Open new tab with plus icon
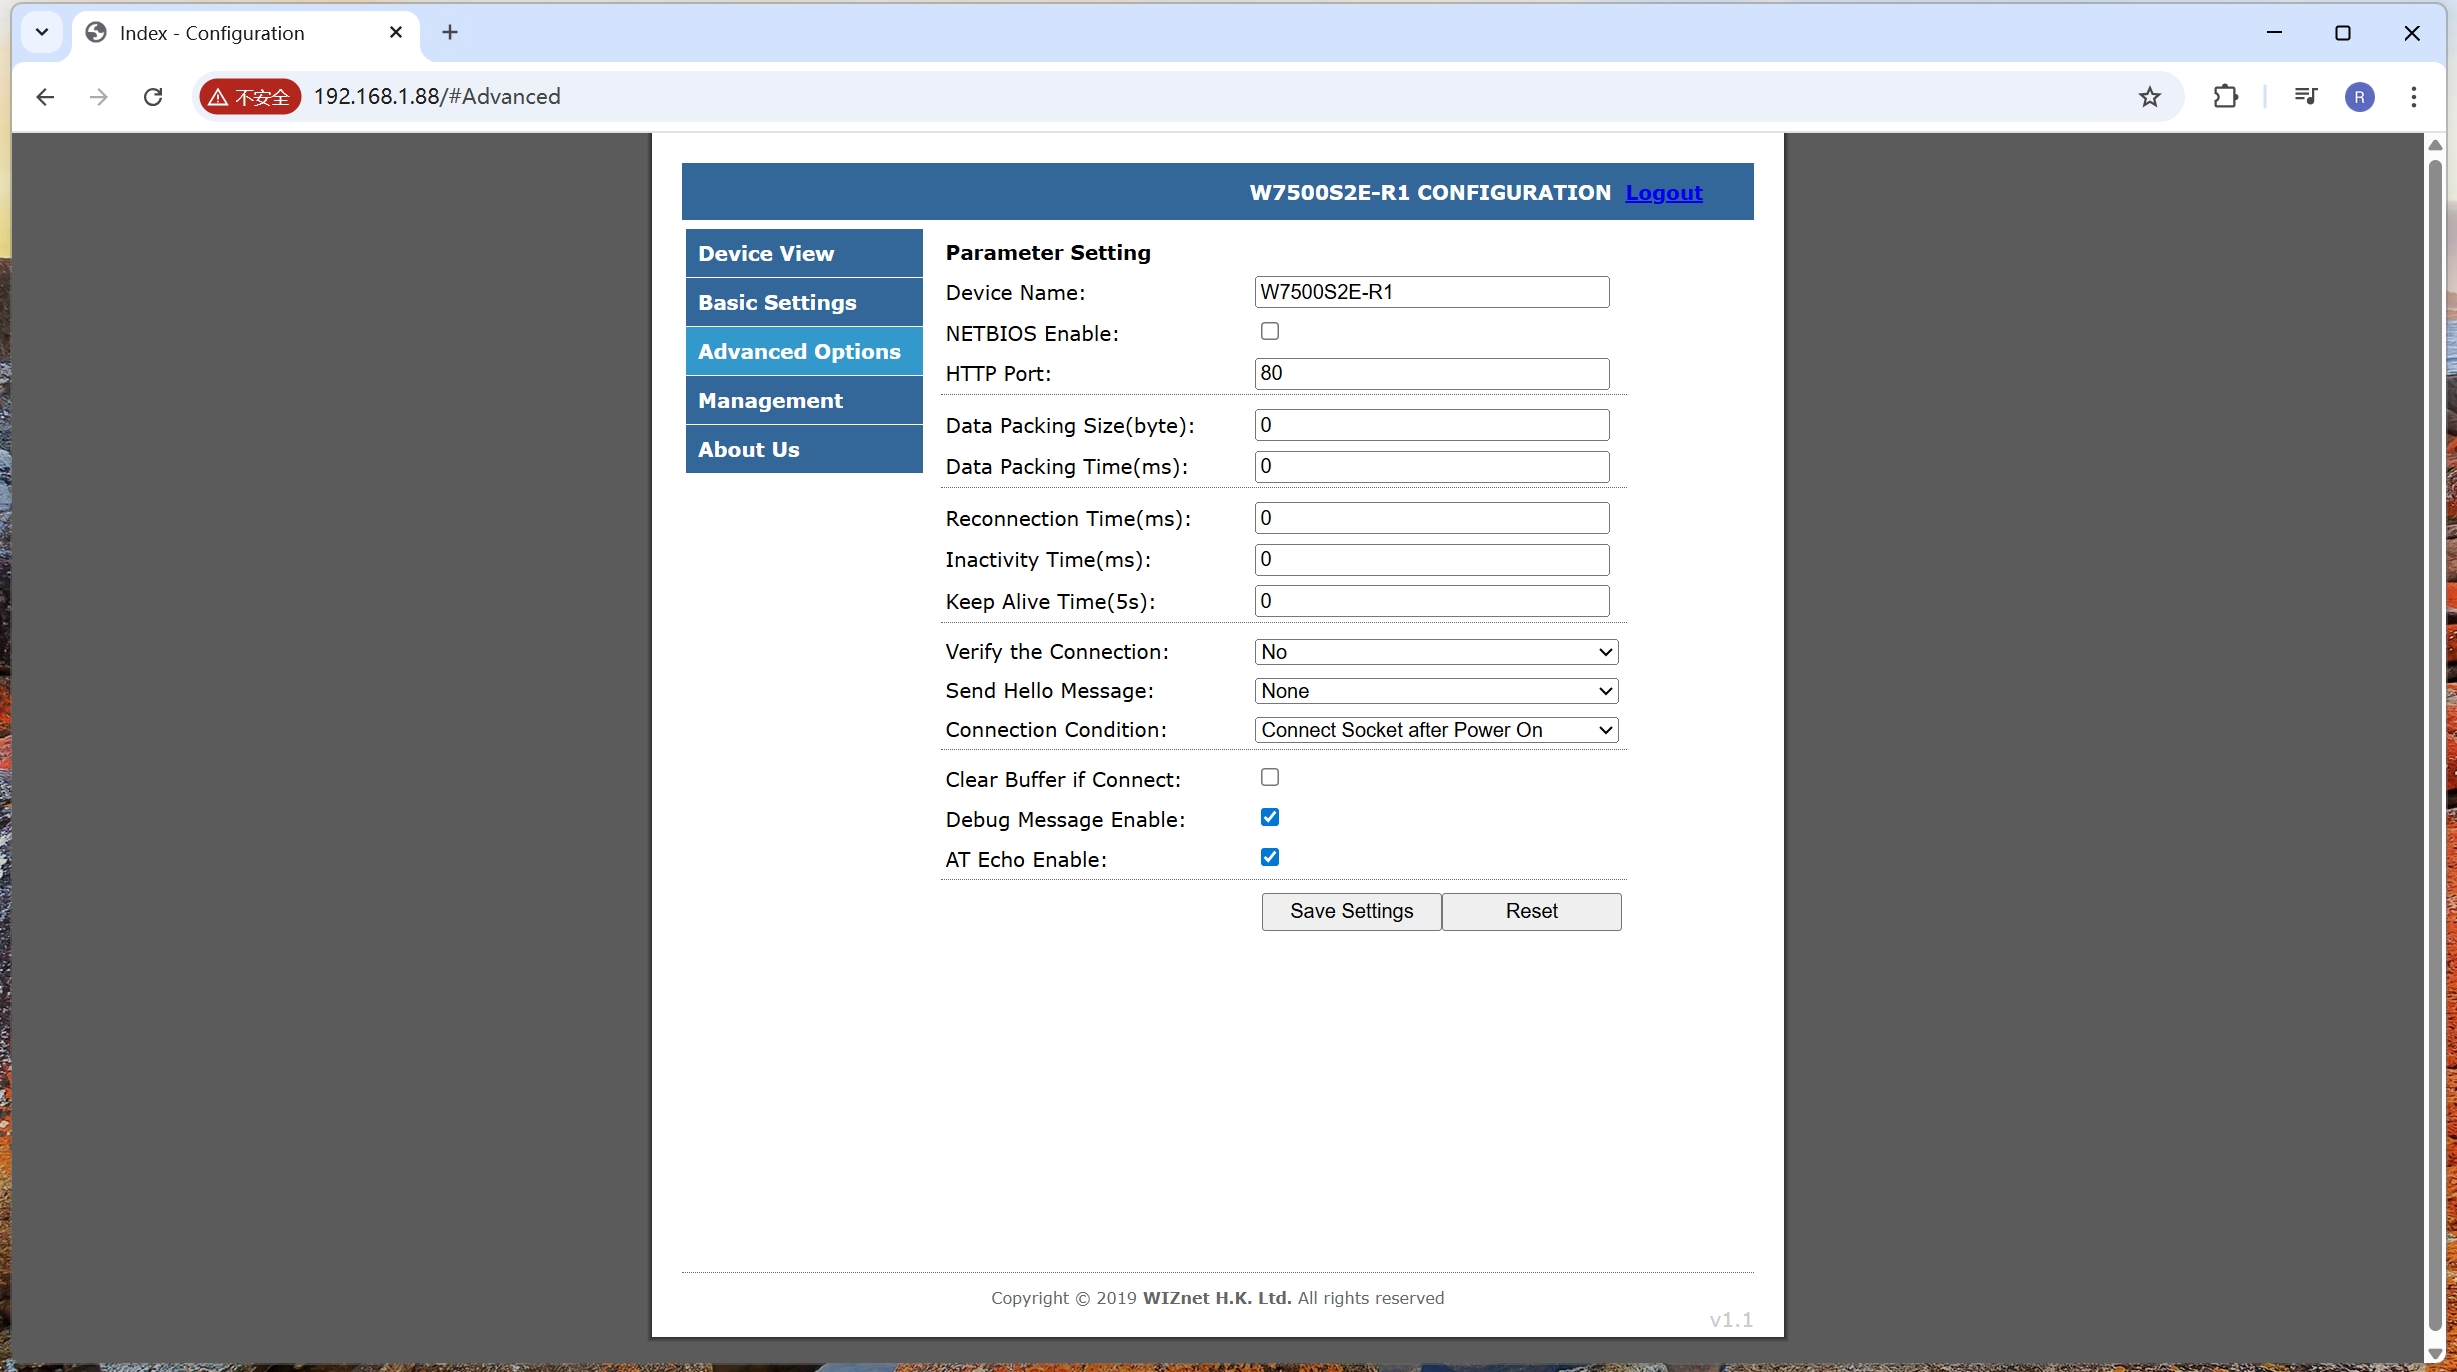The image size is (2457, 1372). point(450,33)
